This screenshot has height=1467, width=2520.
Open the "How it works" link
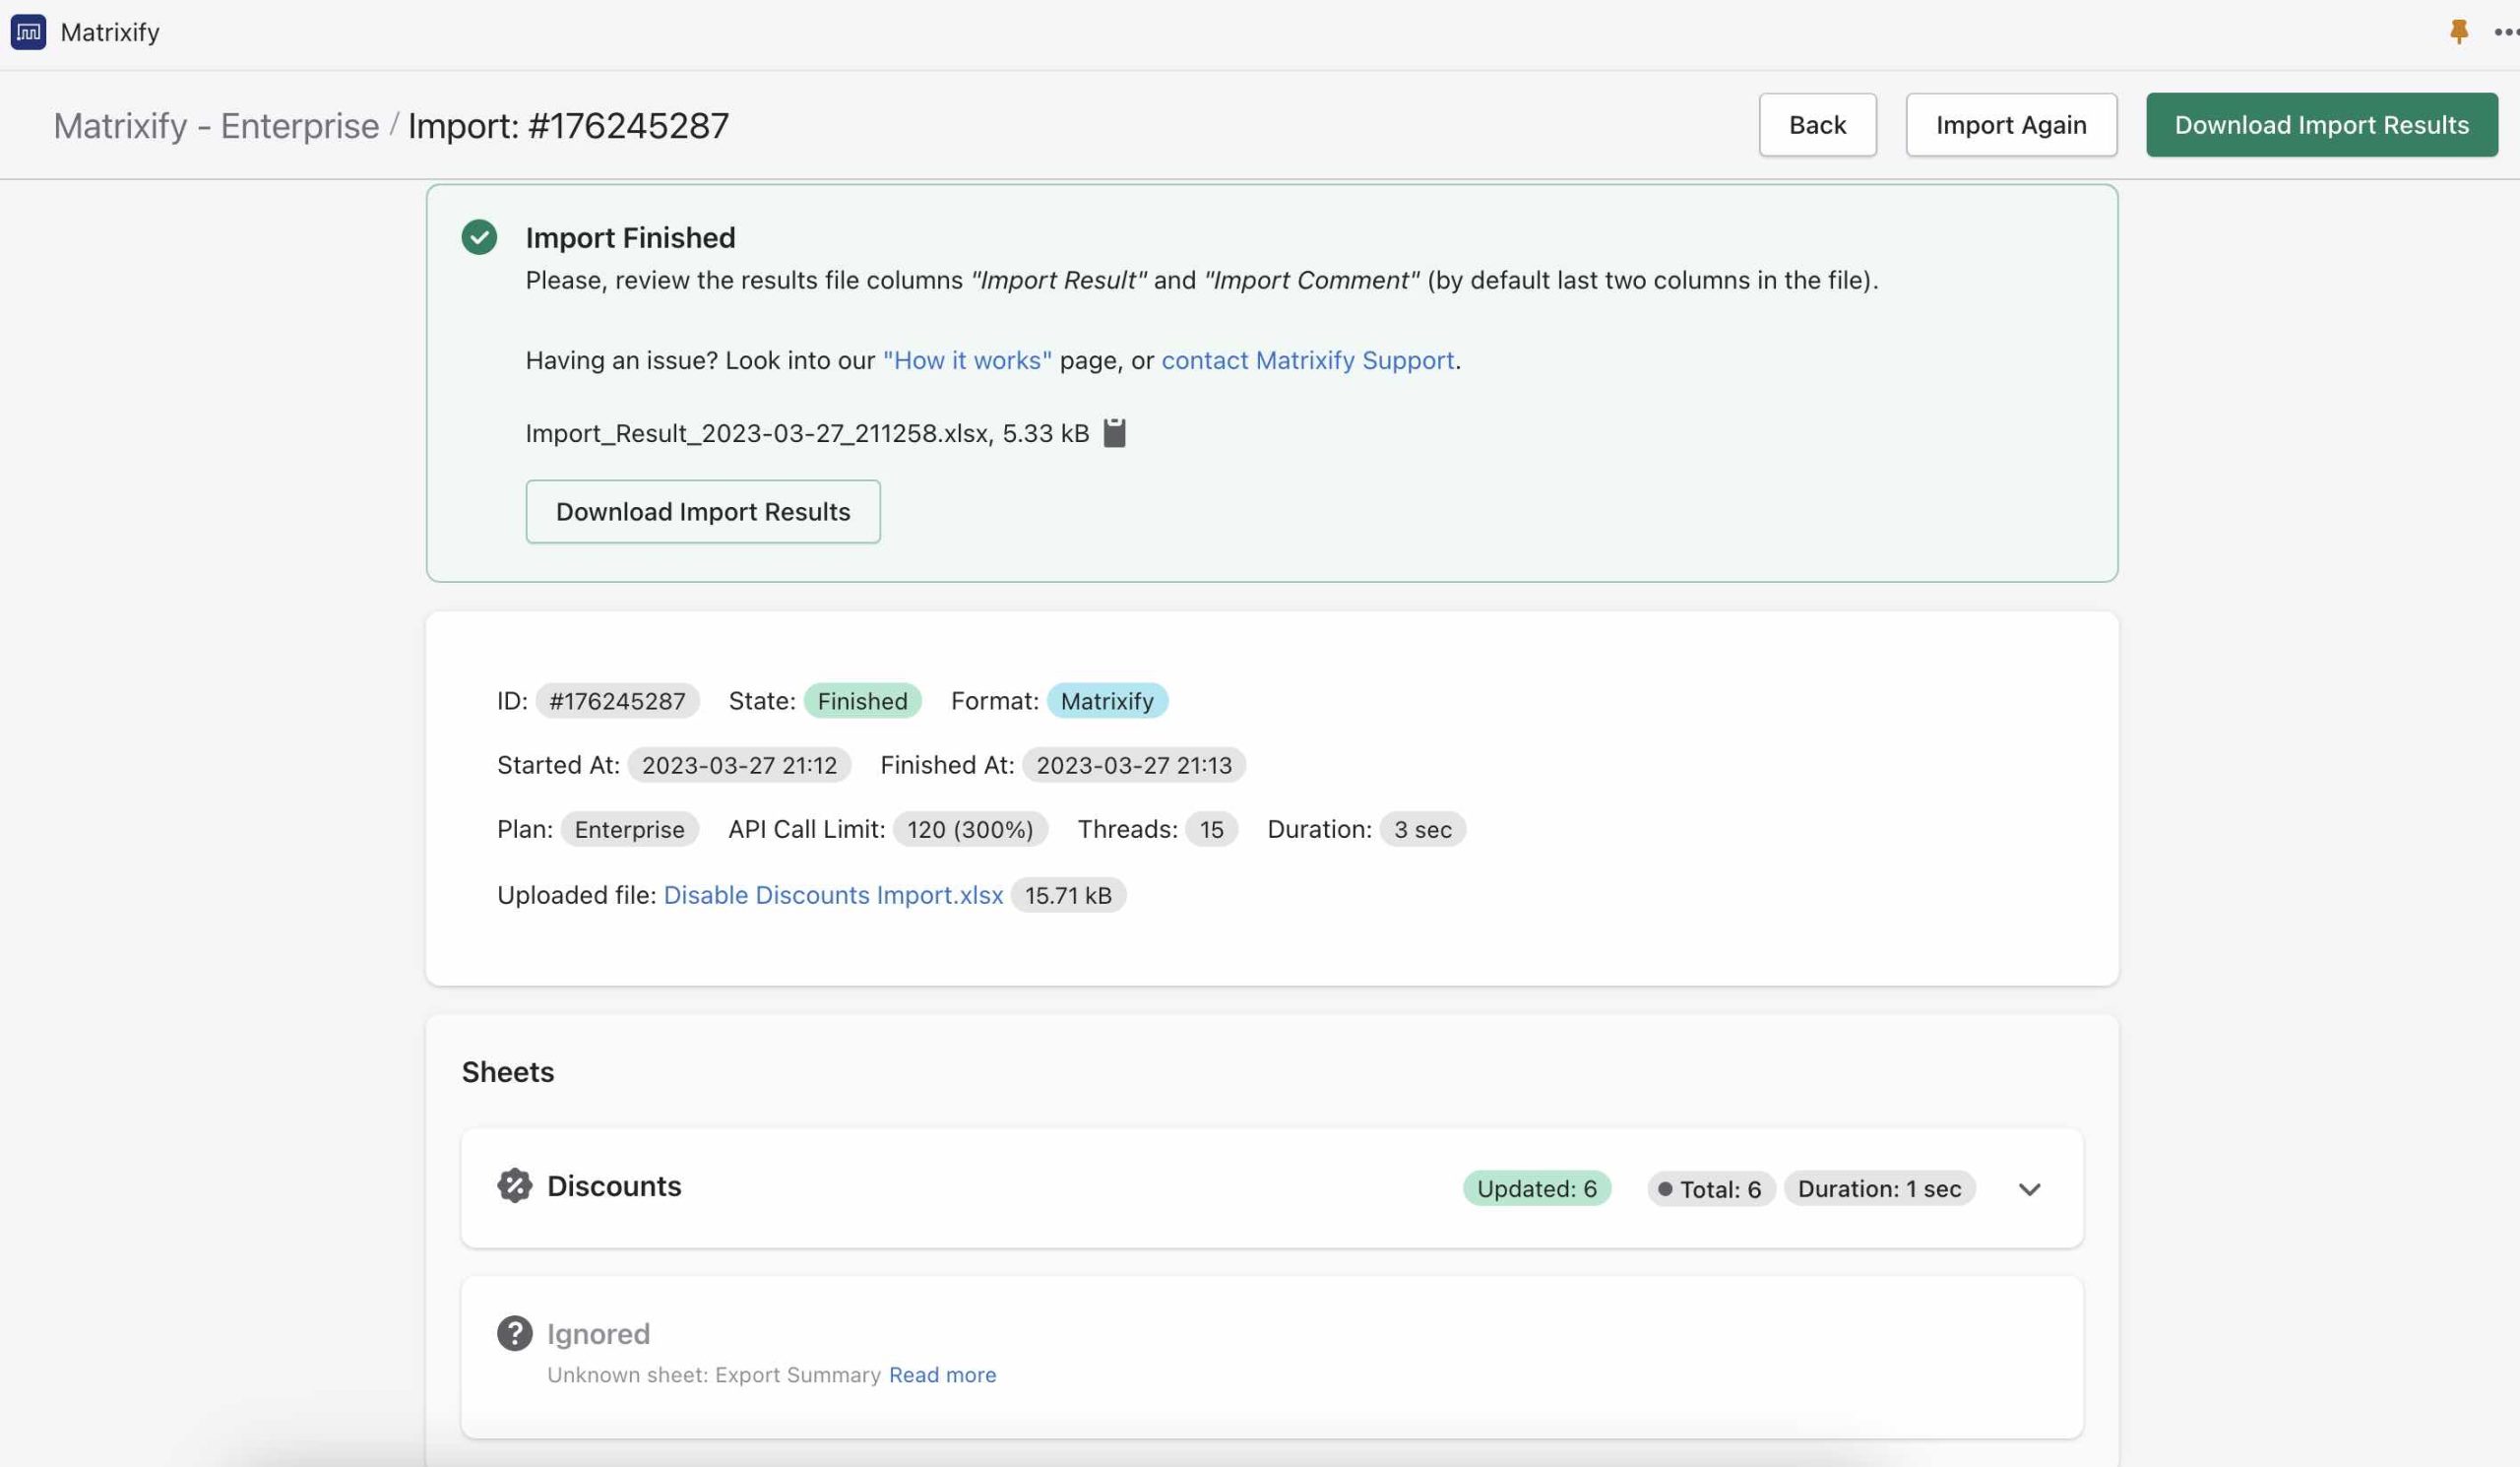[966, 360]
